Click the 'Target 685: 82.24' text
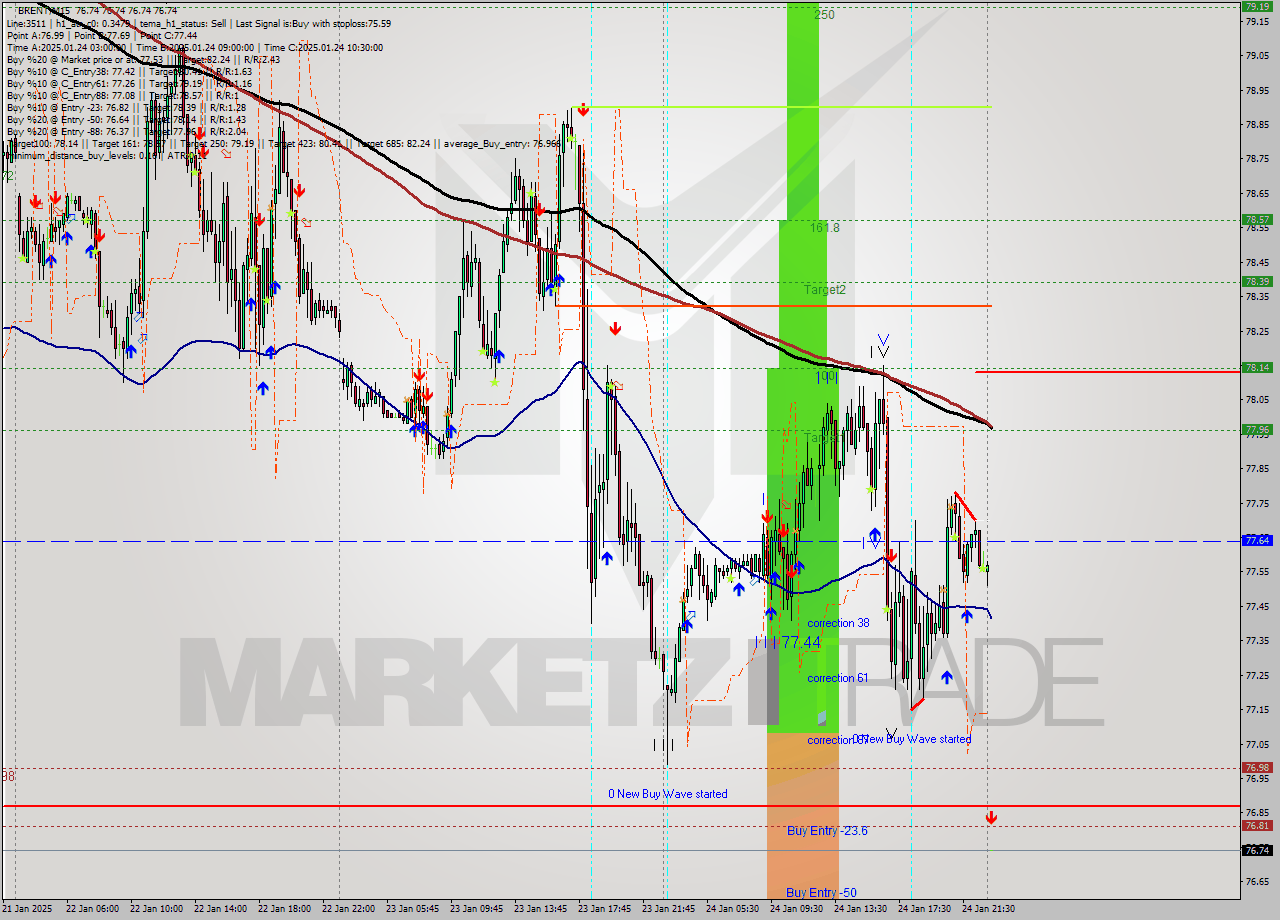This screenshot has height=920, width=1280. click(393, 143)
